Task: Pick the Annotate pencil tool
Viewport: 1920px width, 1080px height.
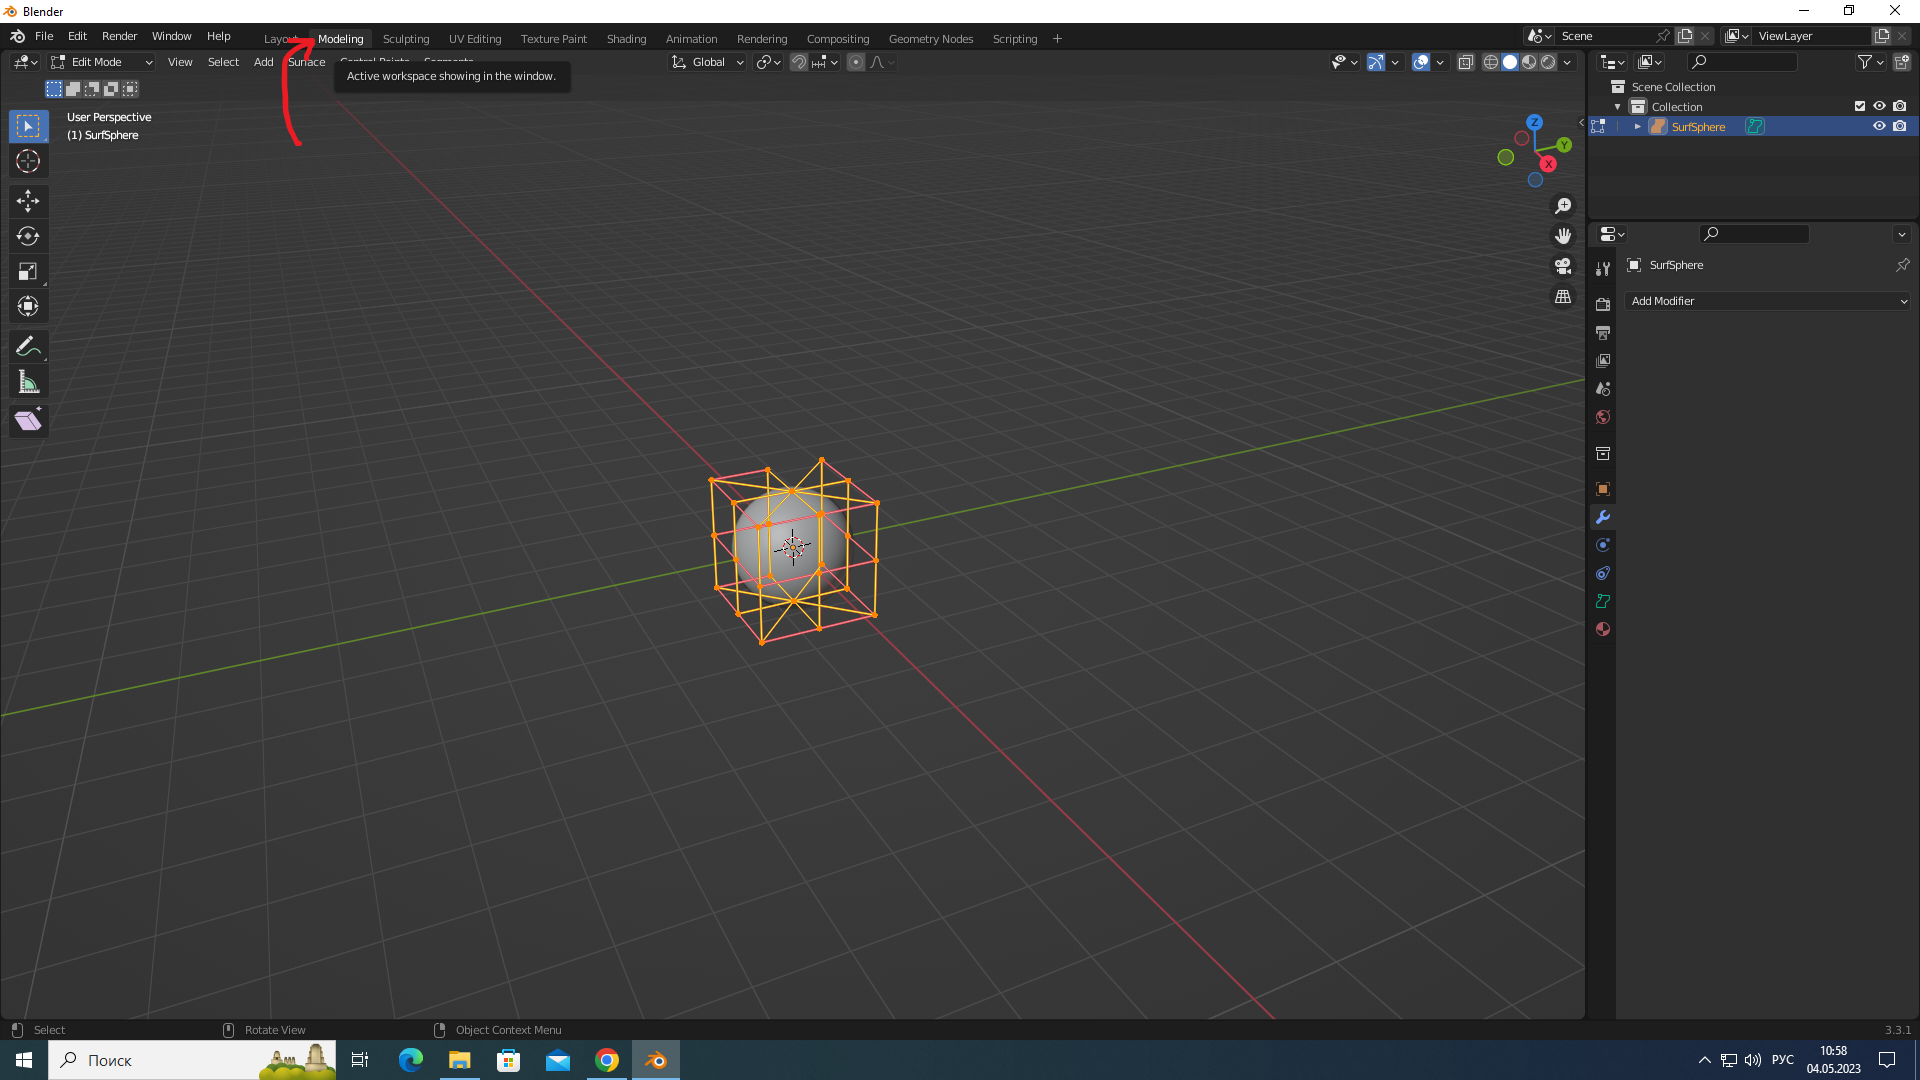Action: point(28,347)
